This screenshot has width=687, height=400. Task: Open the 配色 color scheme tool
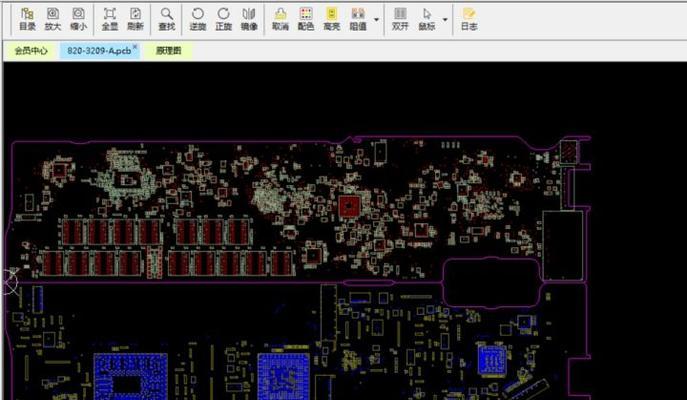point(306,19)
